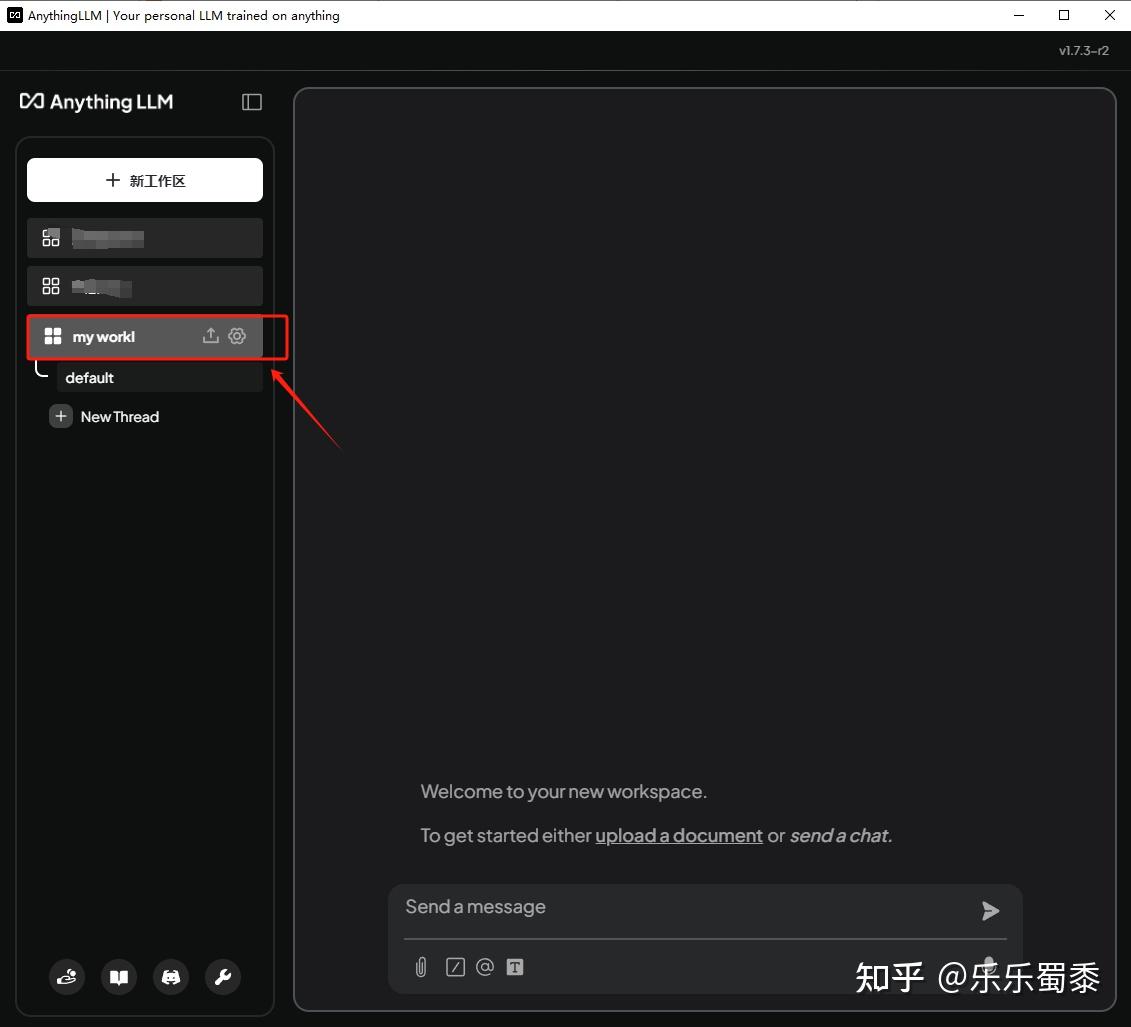Click the New Thread plus button
The height and width of the screenshot is (1027, 1131).
point(61,416)
